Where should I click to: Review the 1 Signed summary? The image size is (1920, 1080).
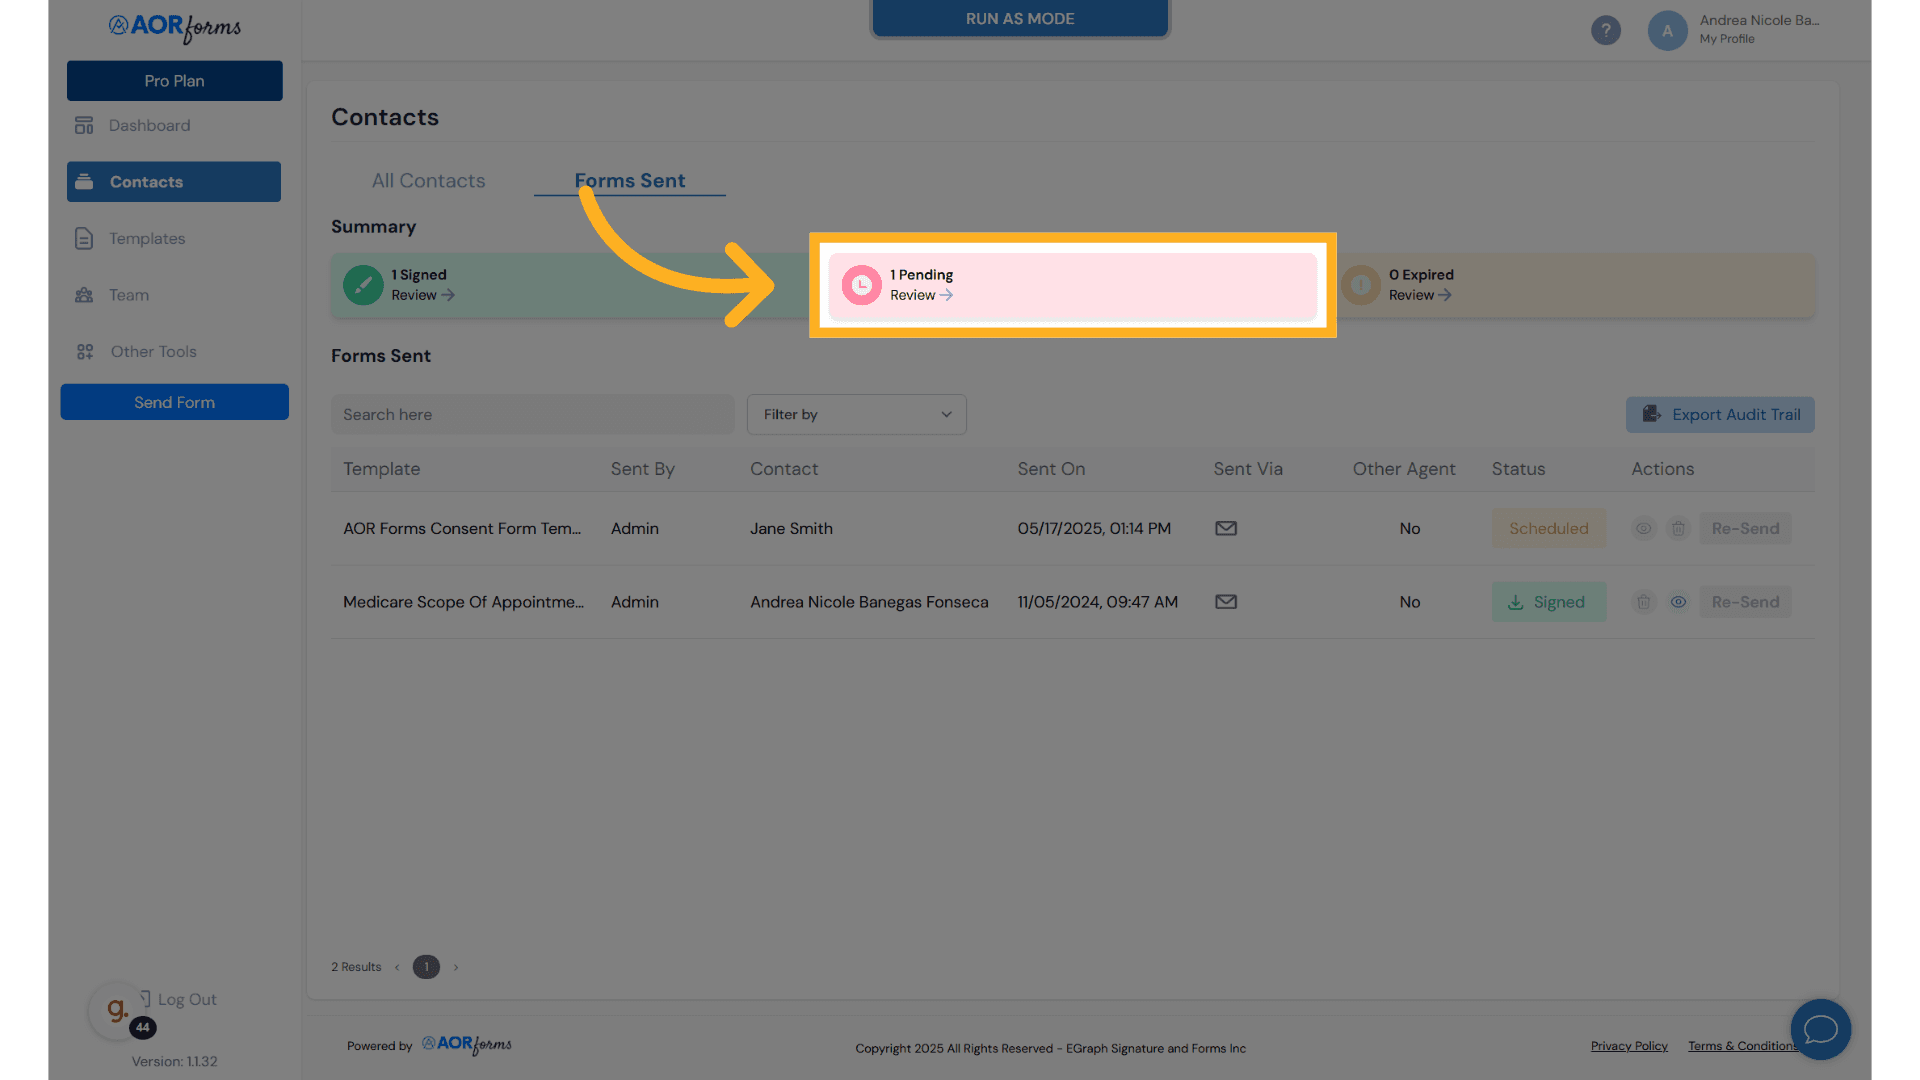(422, 295)
